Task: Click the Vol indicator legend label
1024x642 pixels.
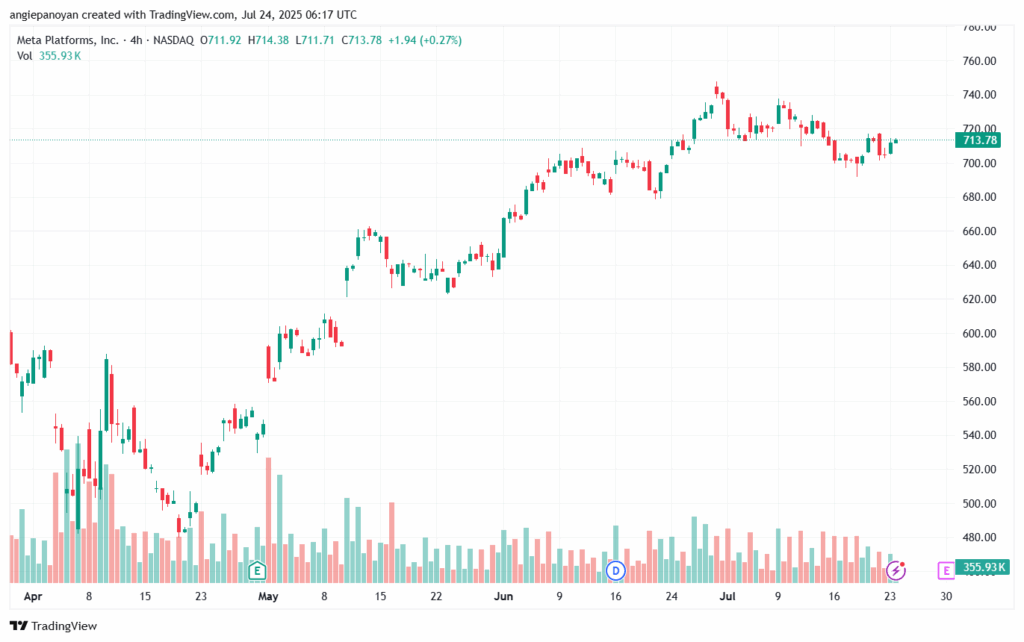Action: pos(25,56)
